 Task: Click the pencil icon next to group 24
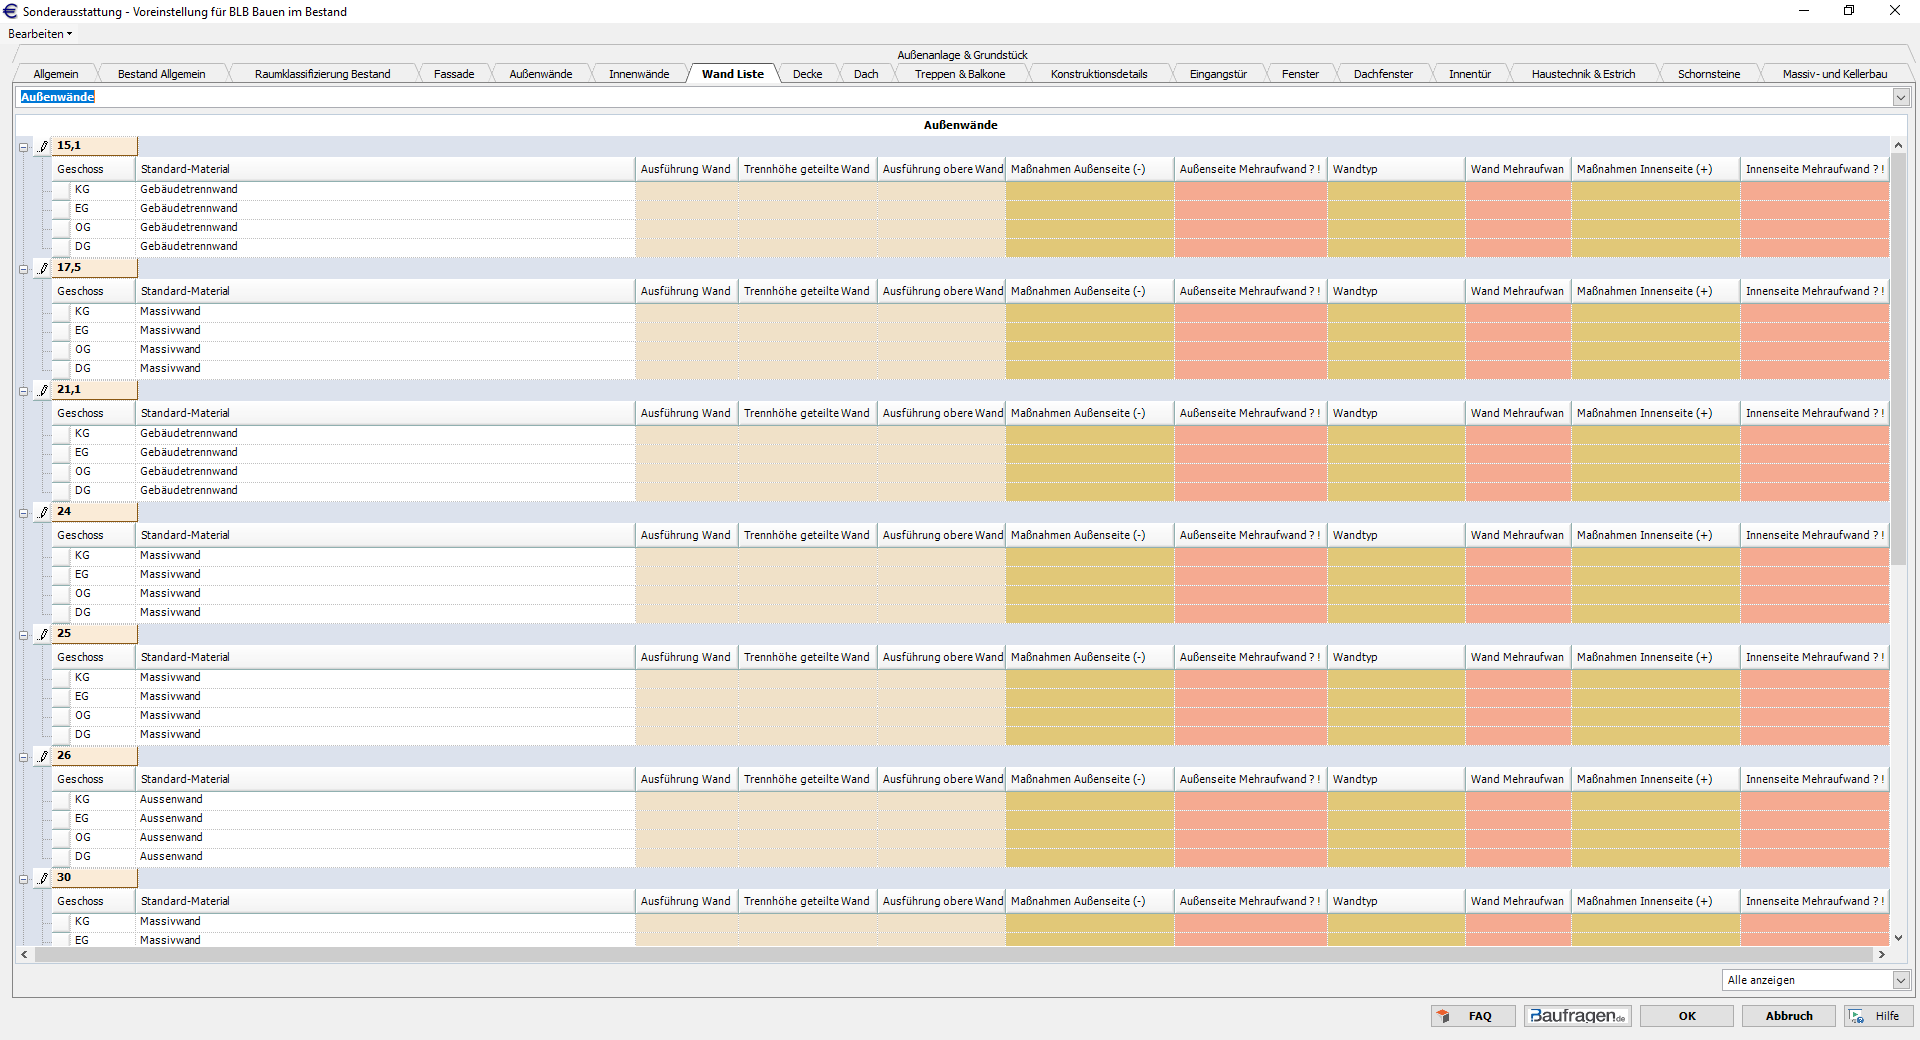[x=43, y=512]
